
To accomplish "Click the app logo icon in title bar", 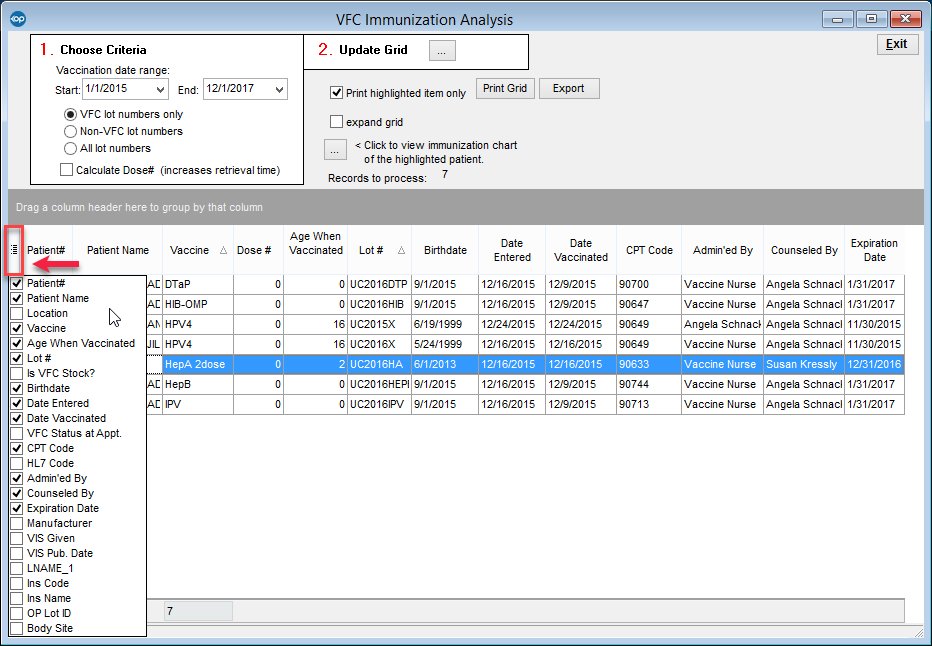I will click(x=16, y=19).
